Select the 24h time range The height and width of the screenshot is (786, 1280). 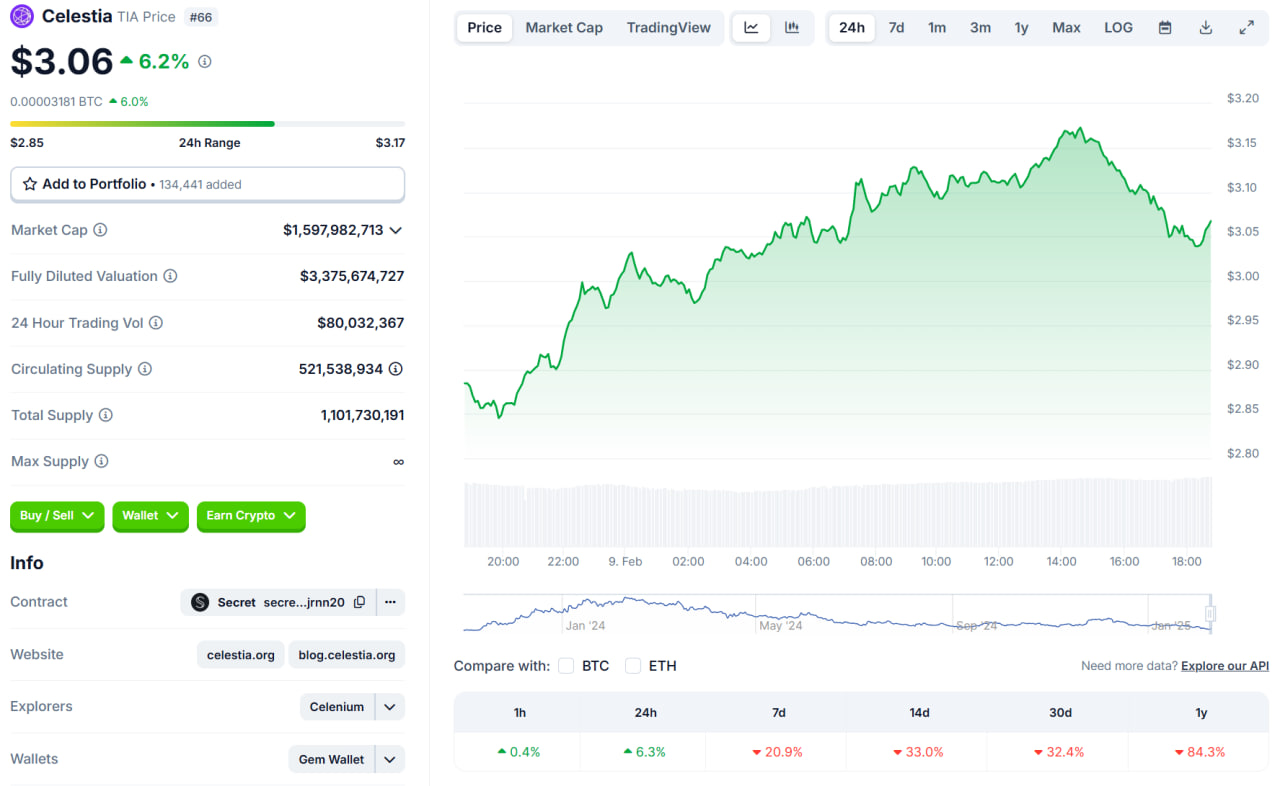pyautogui.click(x=852, y=28)
